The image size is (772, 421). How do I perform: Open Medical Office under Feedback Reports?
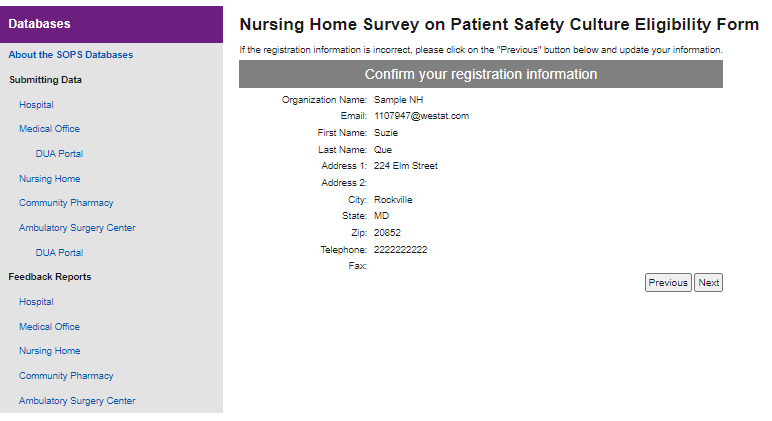(x=49, y=327)
